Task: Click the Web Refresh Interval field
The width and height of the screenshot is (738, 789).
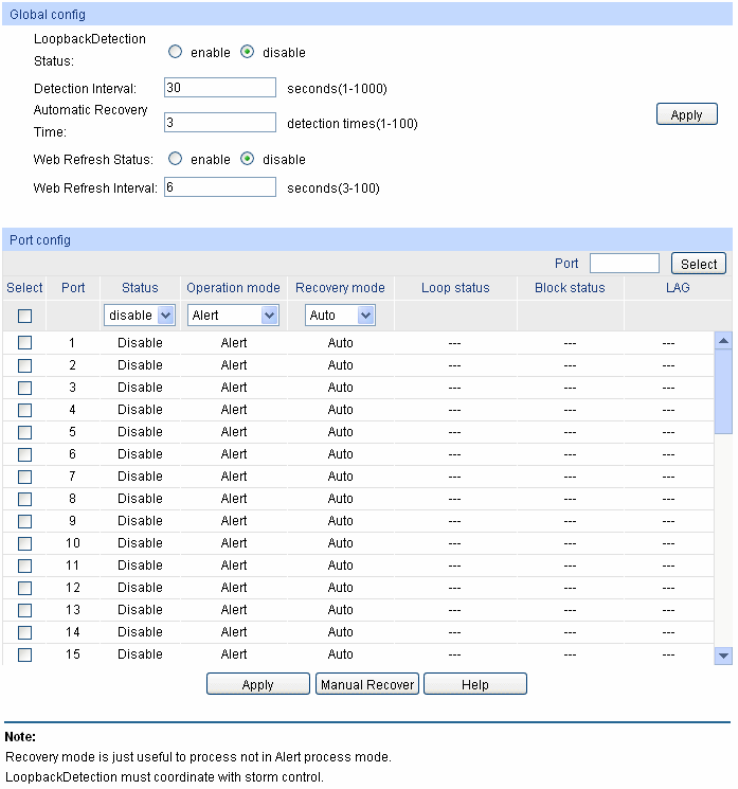Action: (219, 187)
